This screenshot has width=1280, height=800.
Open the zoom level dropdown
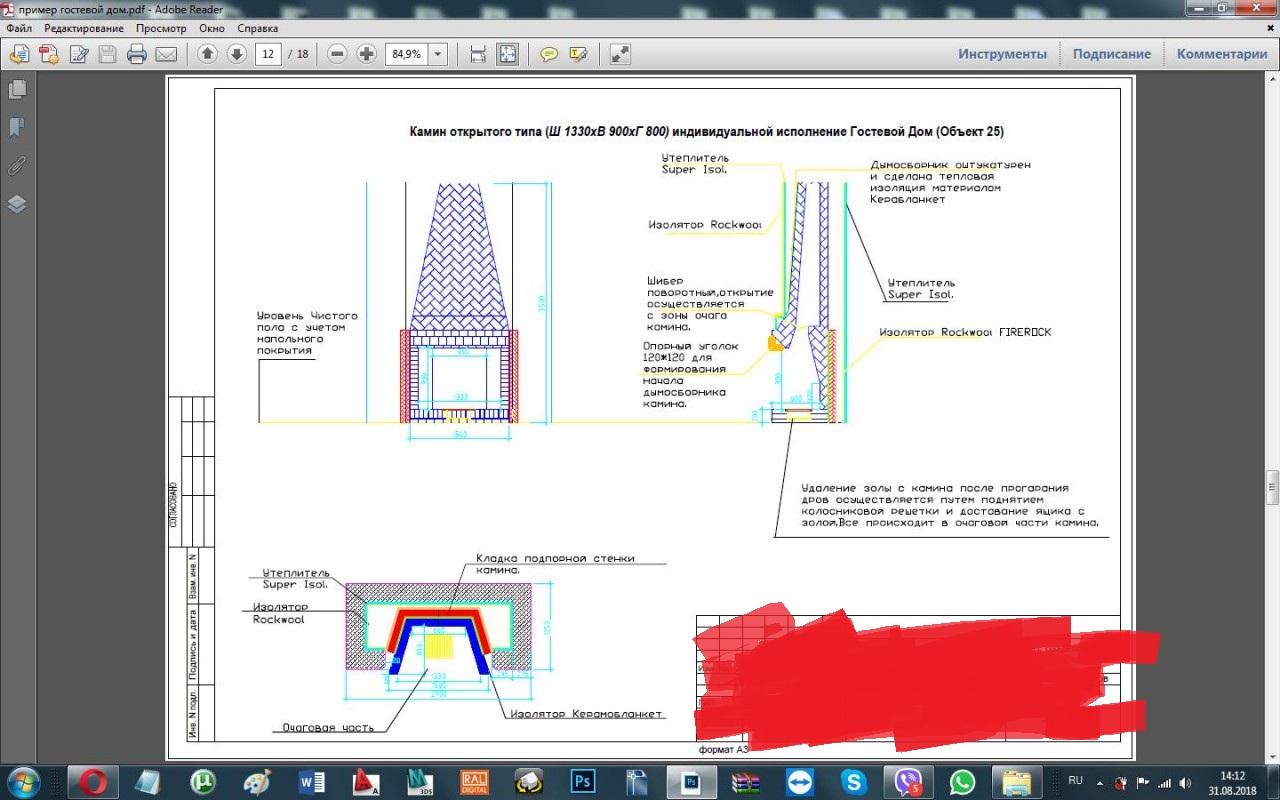point(438,54)
